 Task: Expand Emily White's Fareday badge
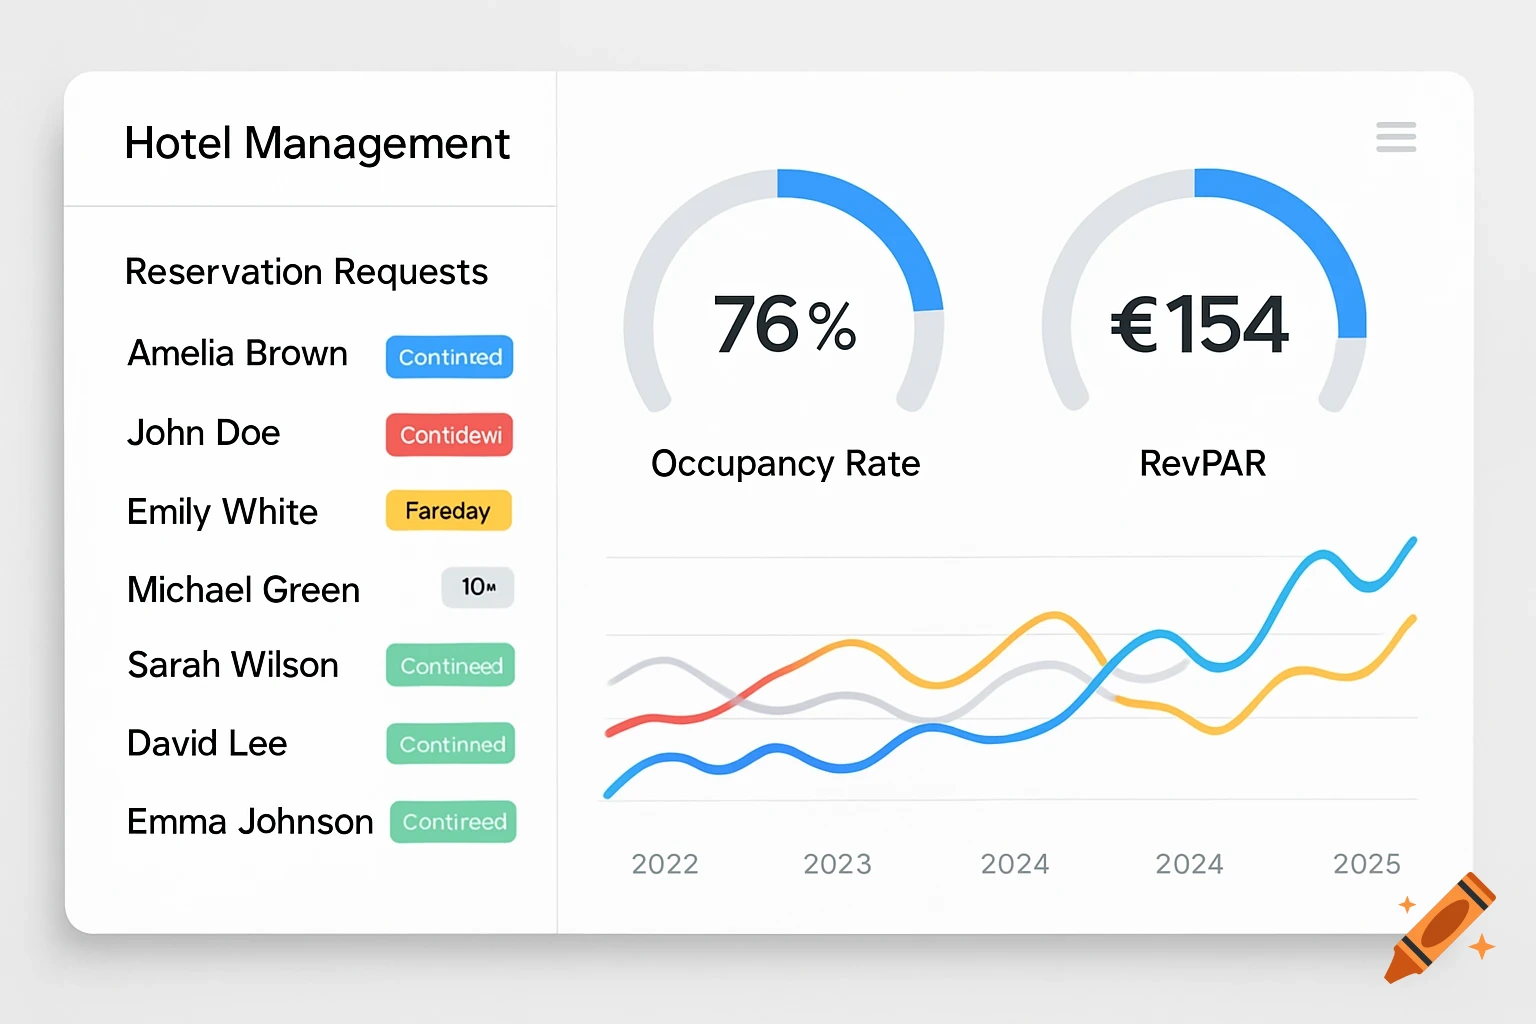(448, 510)
